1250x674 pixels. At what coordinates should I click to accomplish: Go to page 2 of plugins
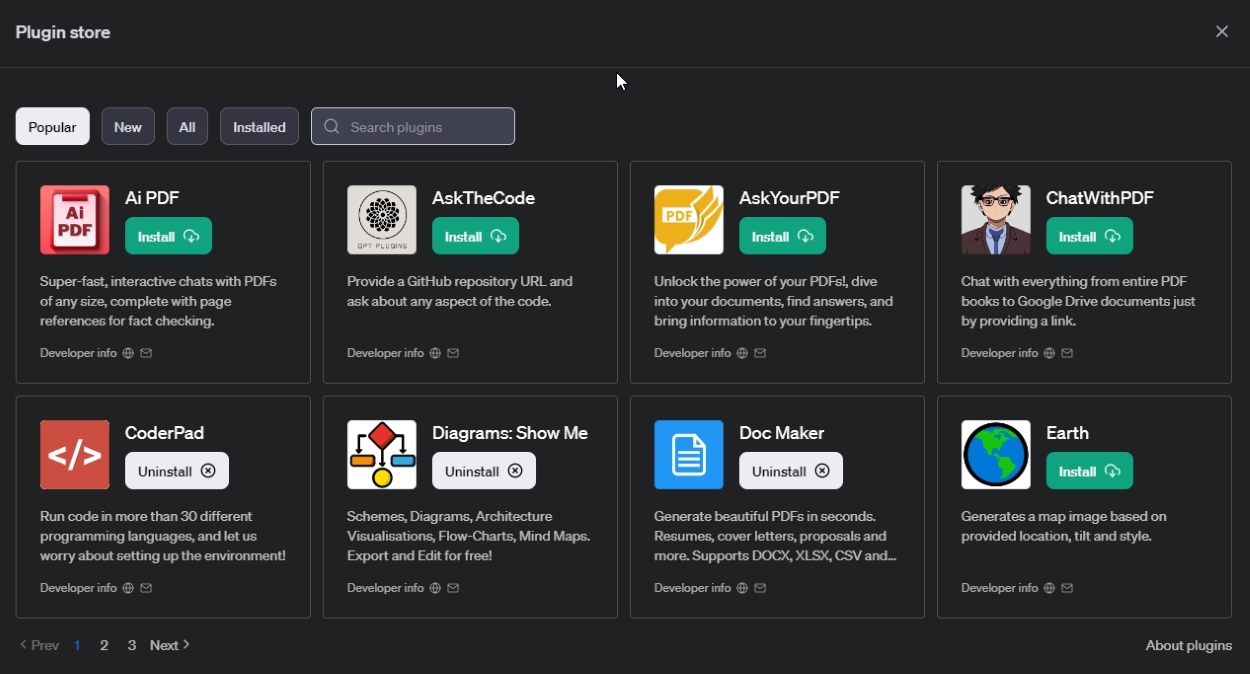click(x=104, y=645)
